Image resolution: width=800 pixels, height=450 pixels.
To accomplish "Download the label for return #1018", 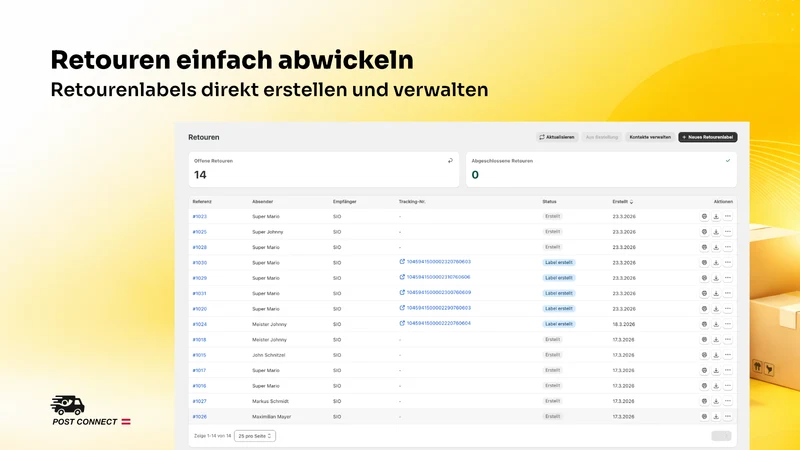I will (x=716, y=339).
